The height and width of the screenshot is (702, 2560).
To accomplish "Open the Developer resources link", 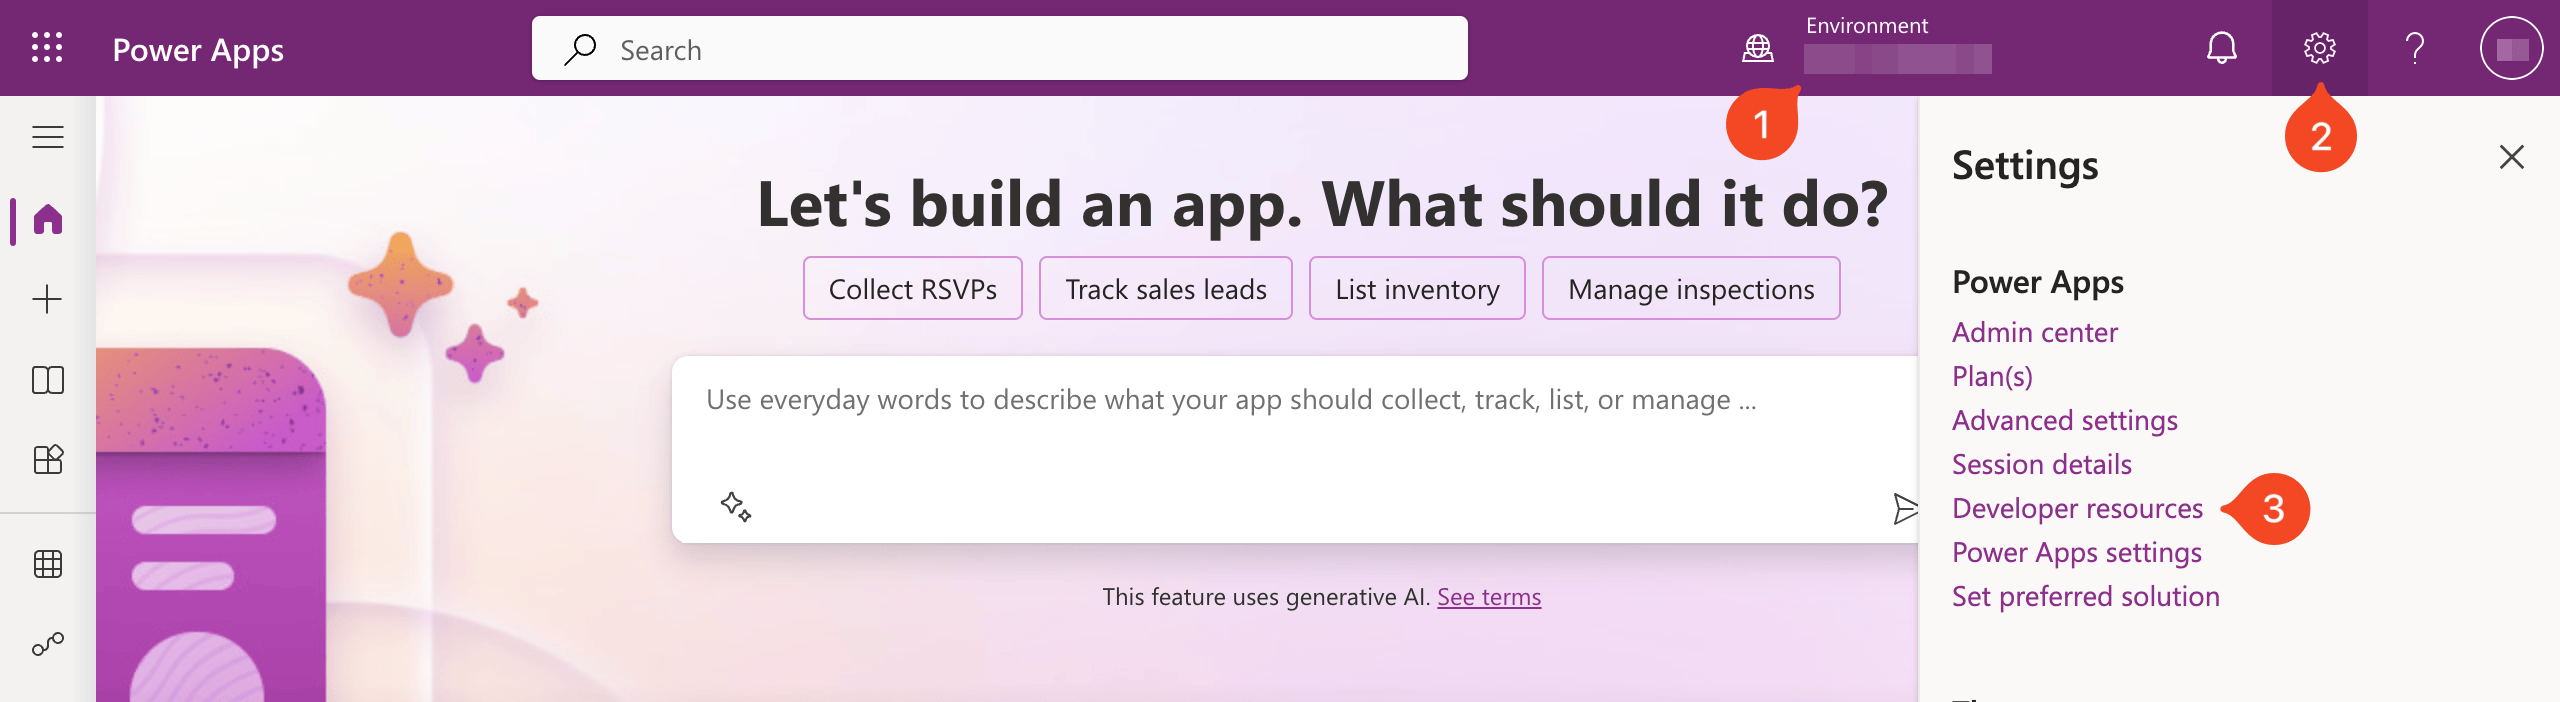I will [x=2077, y=509].
